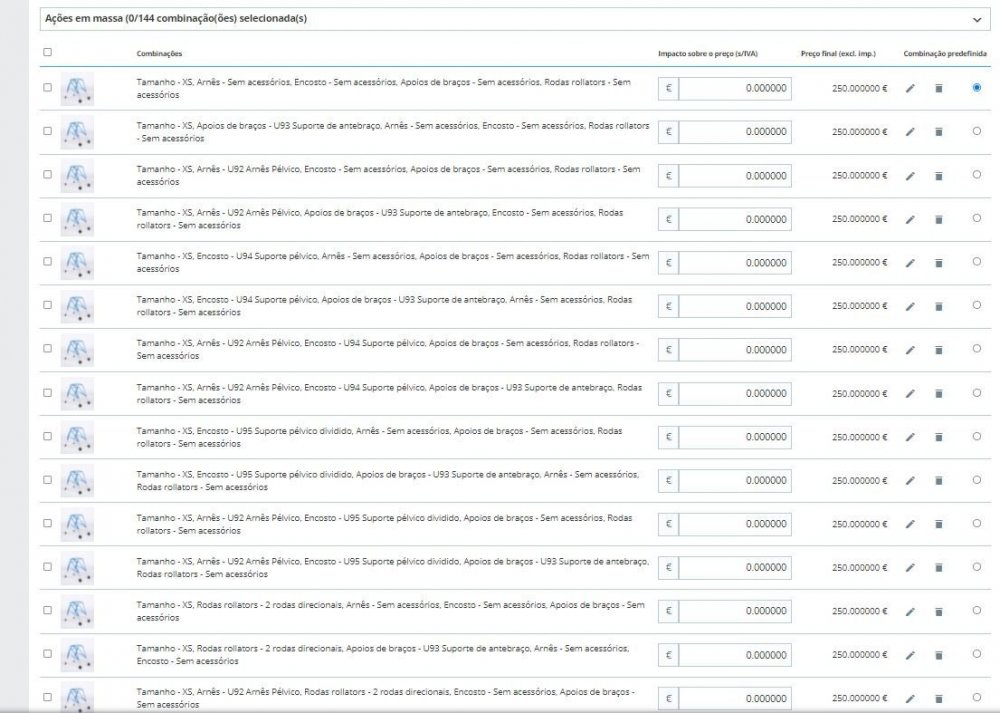Click the Combinações column header

[x=159, y=54]
